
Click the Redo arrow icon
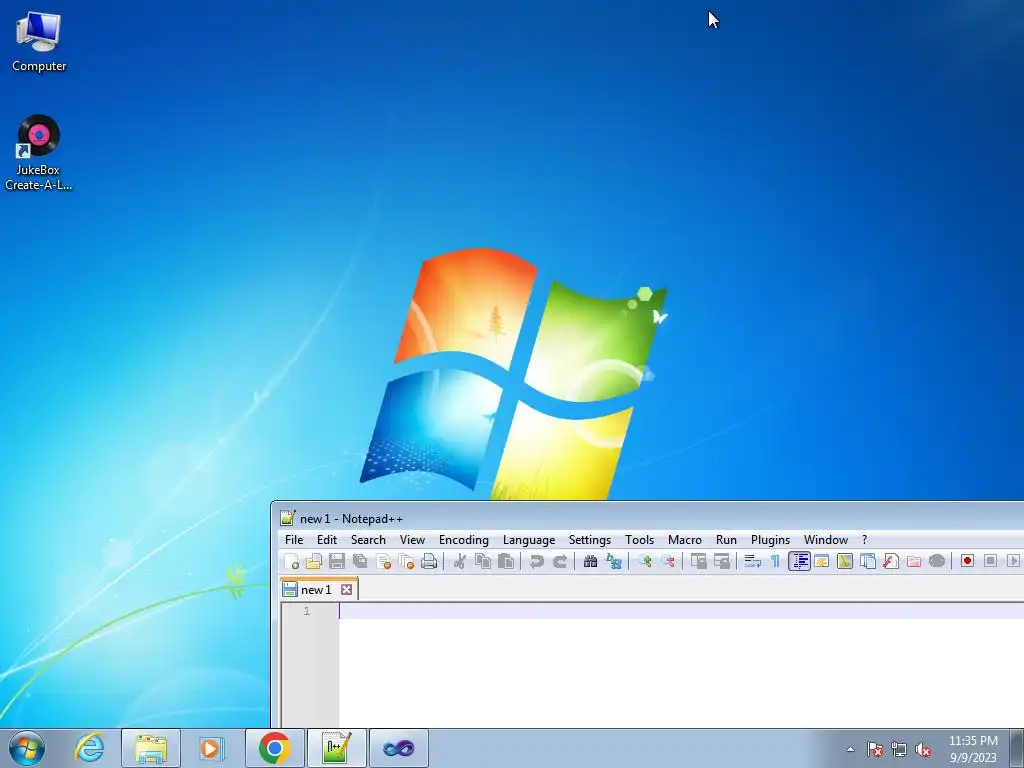[x=560, y=562]
